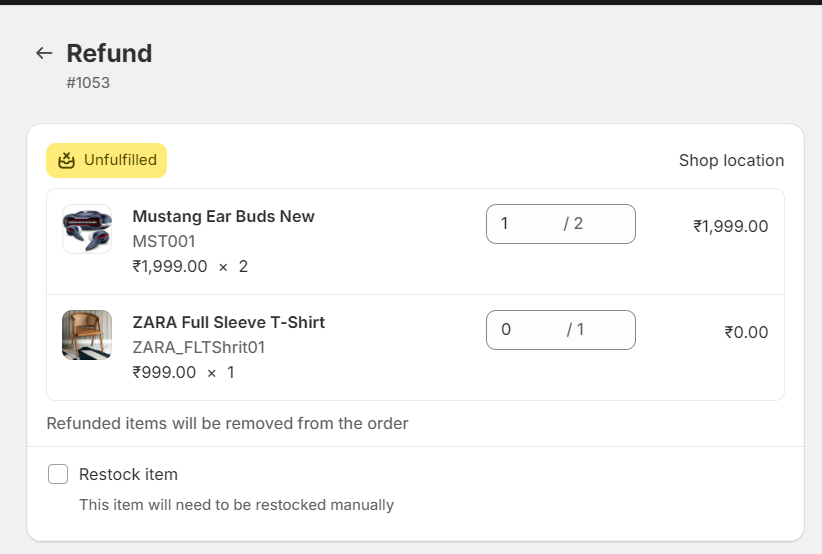822x554 pixels.
Task: Click the ZARA_FLTShrit01 SKU text
Action: tap(199, 347)
